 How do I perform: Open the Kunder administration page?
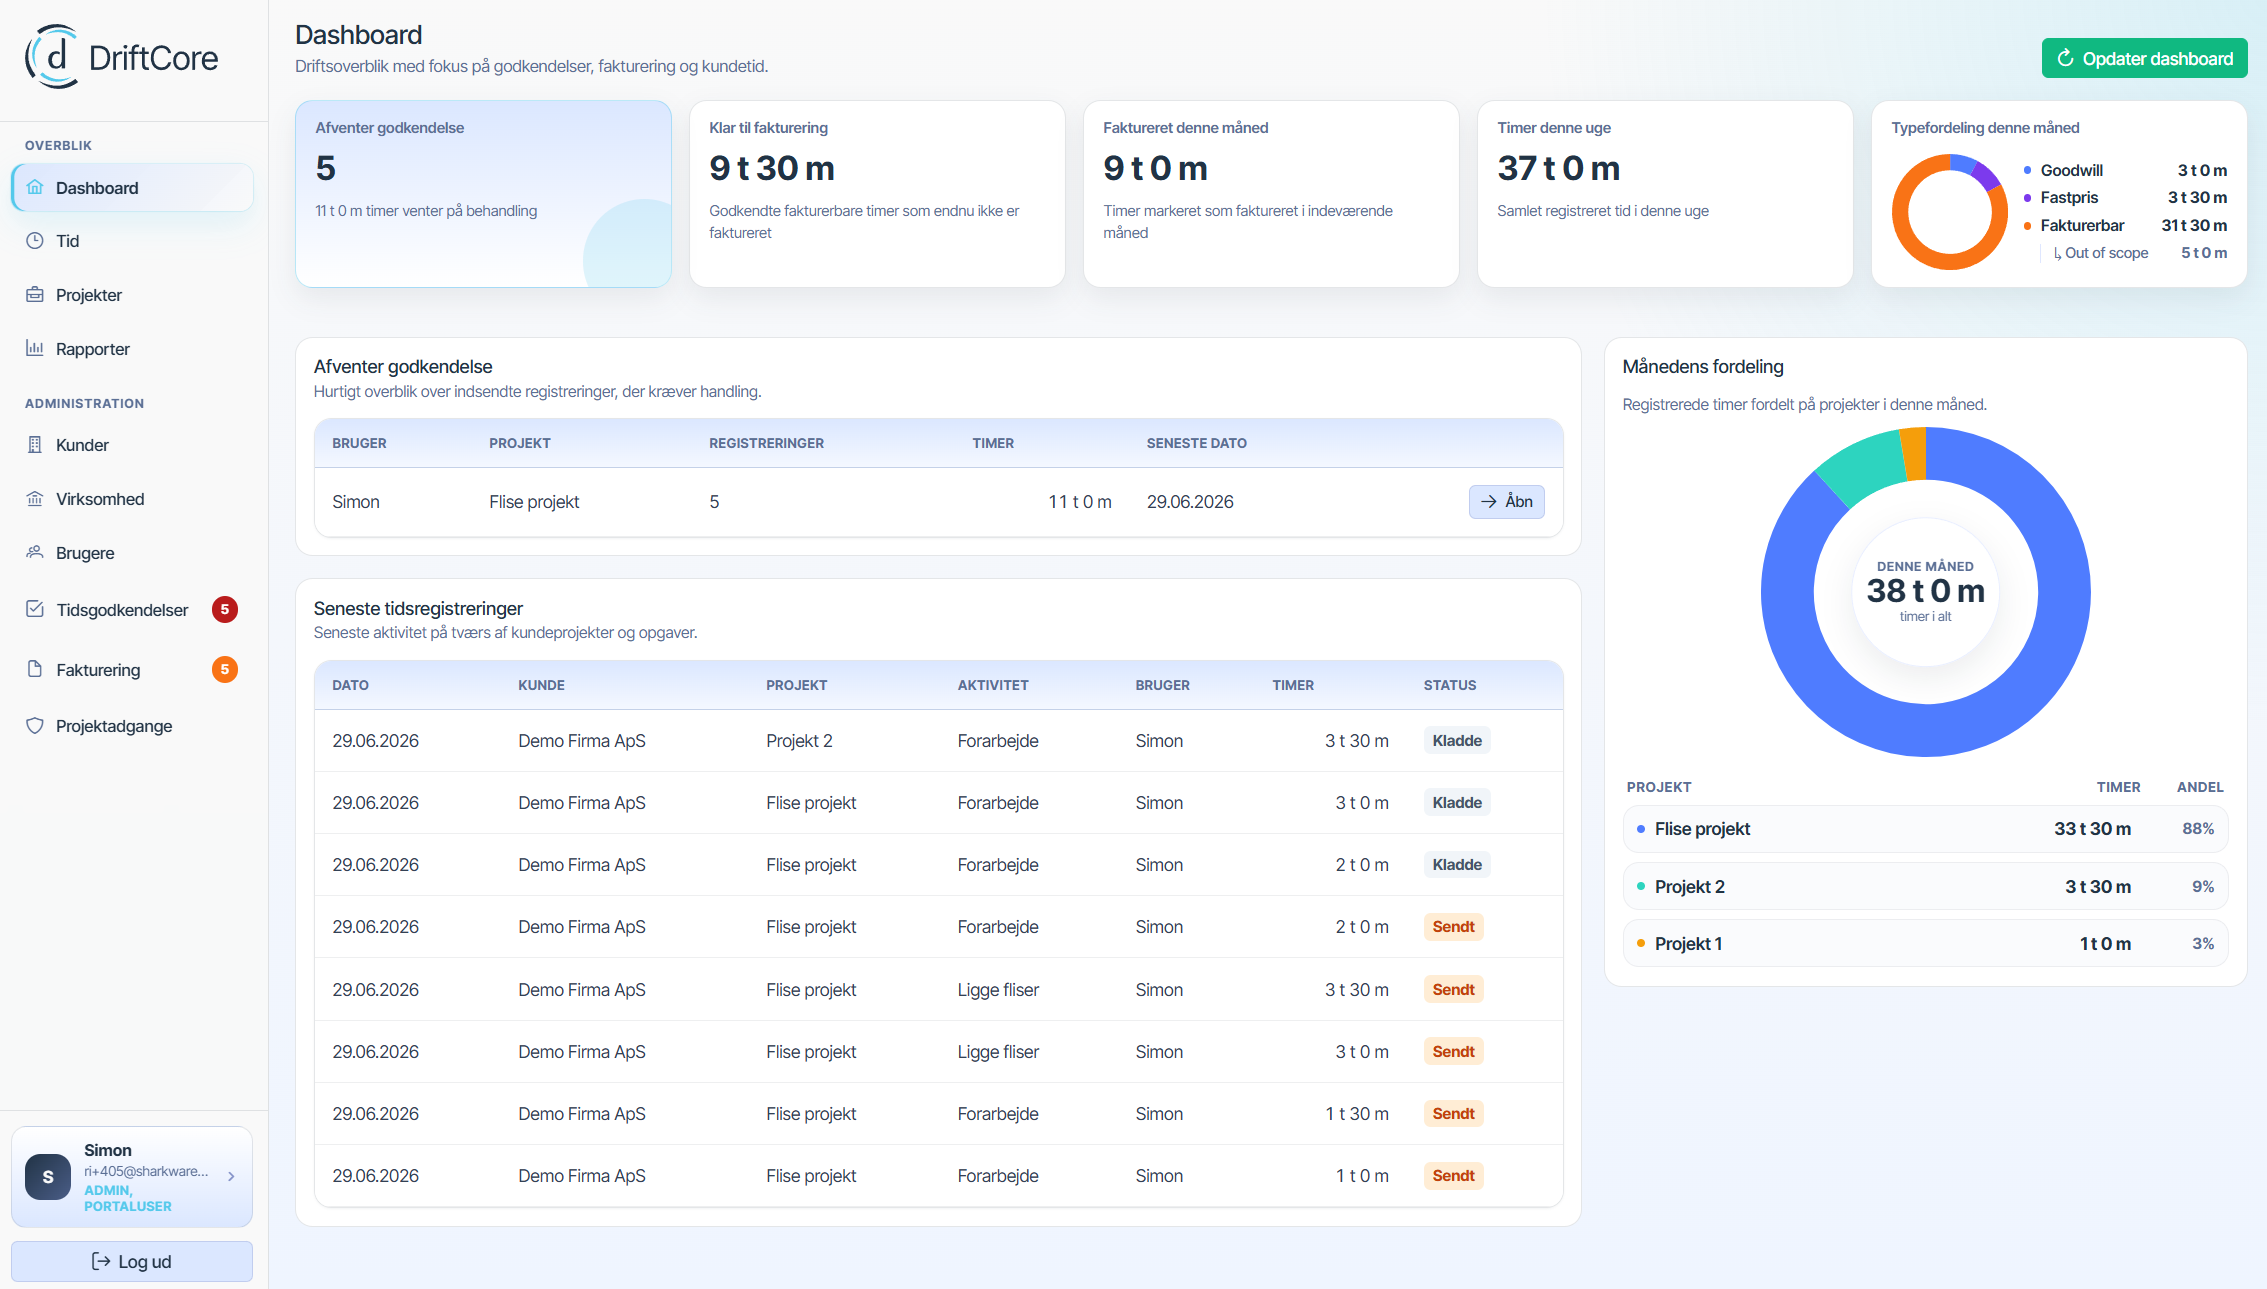(x=132, y=444)
